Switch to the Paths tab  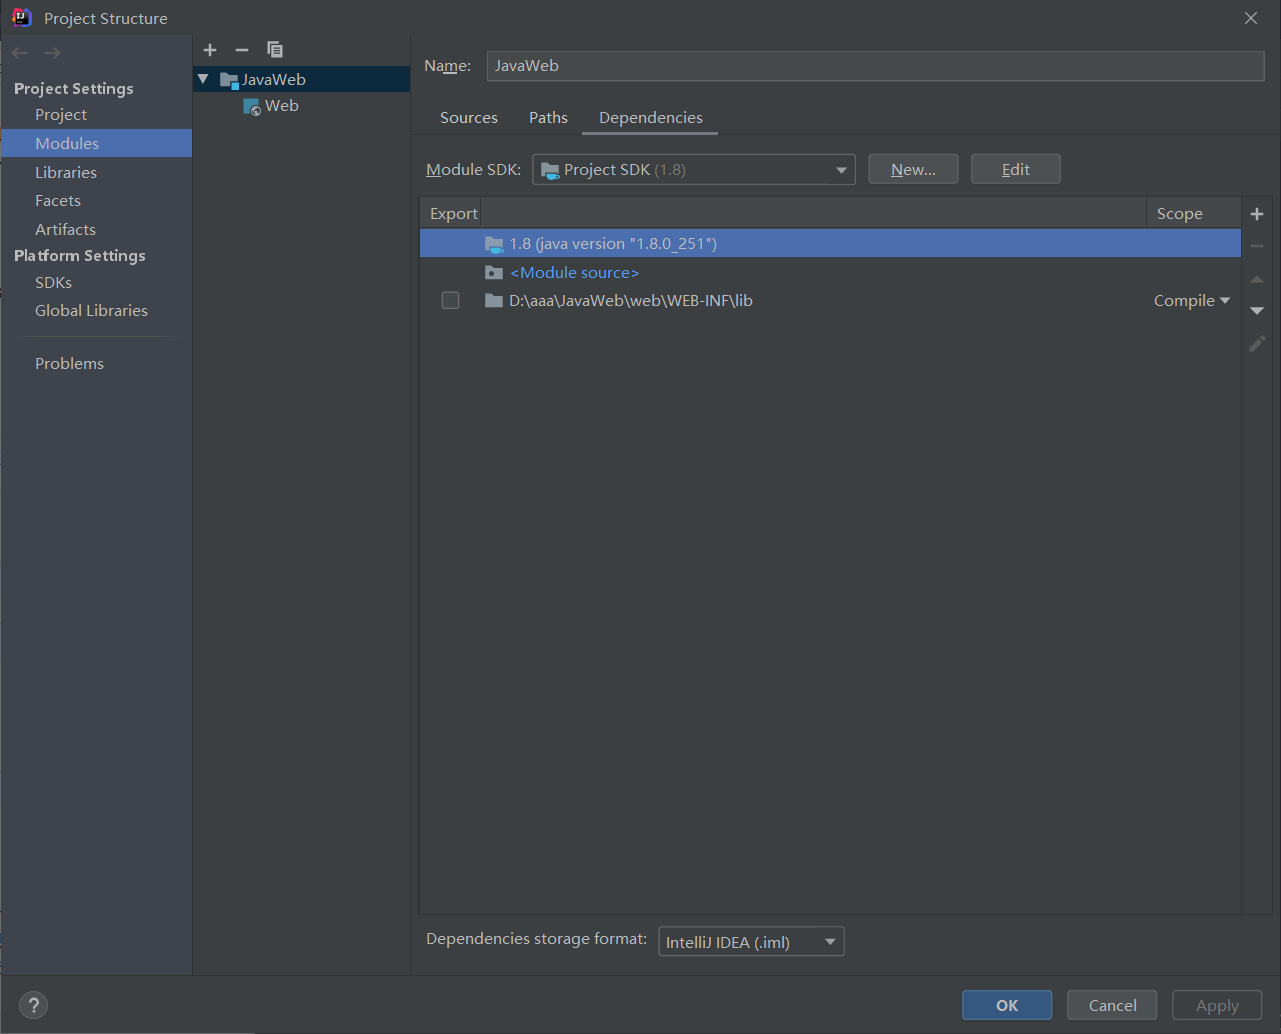pyautogui.click(x=548, y=118)
